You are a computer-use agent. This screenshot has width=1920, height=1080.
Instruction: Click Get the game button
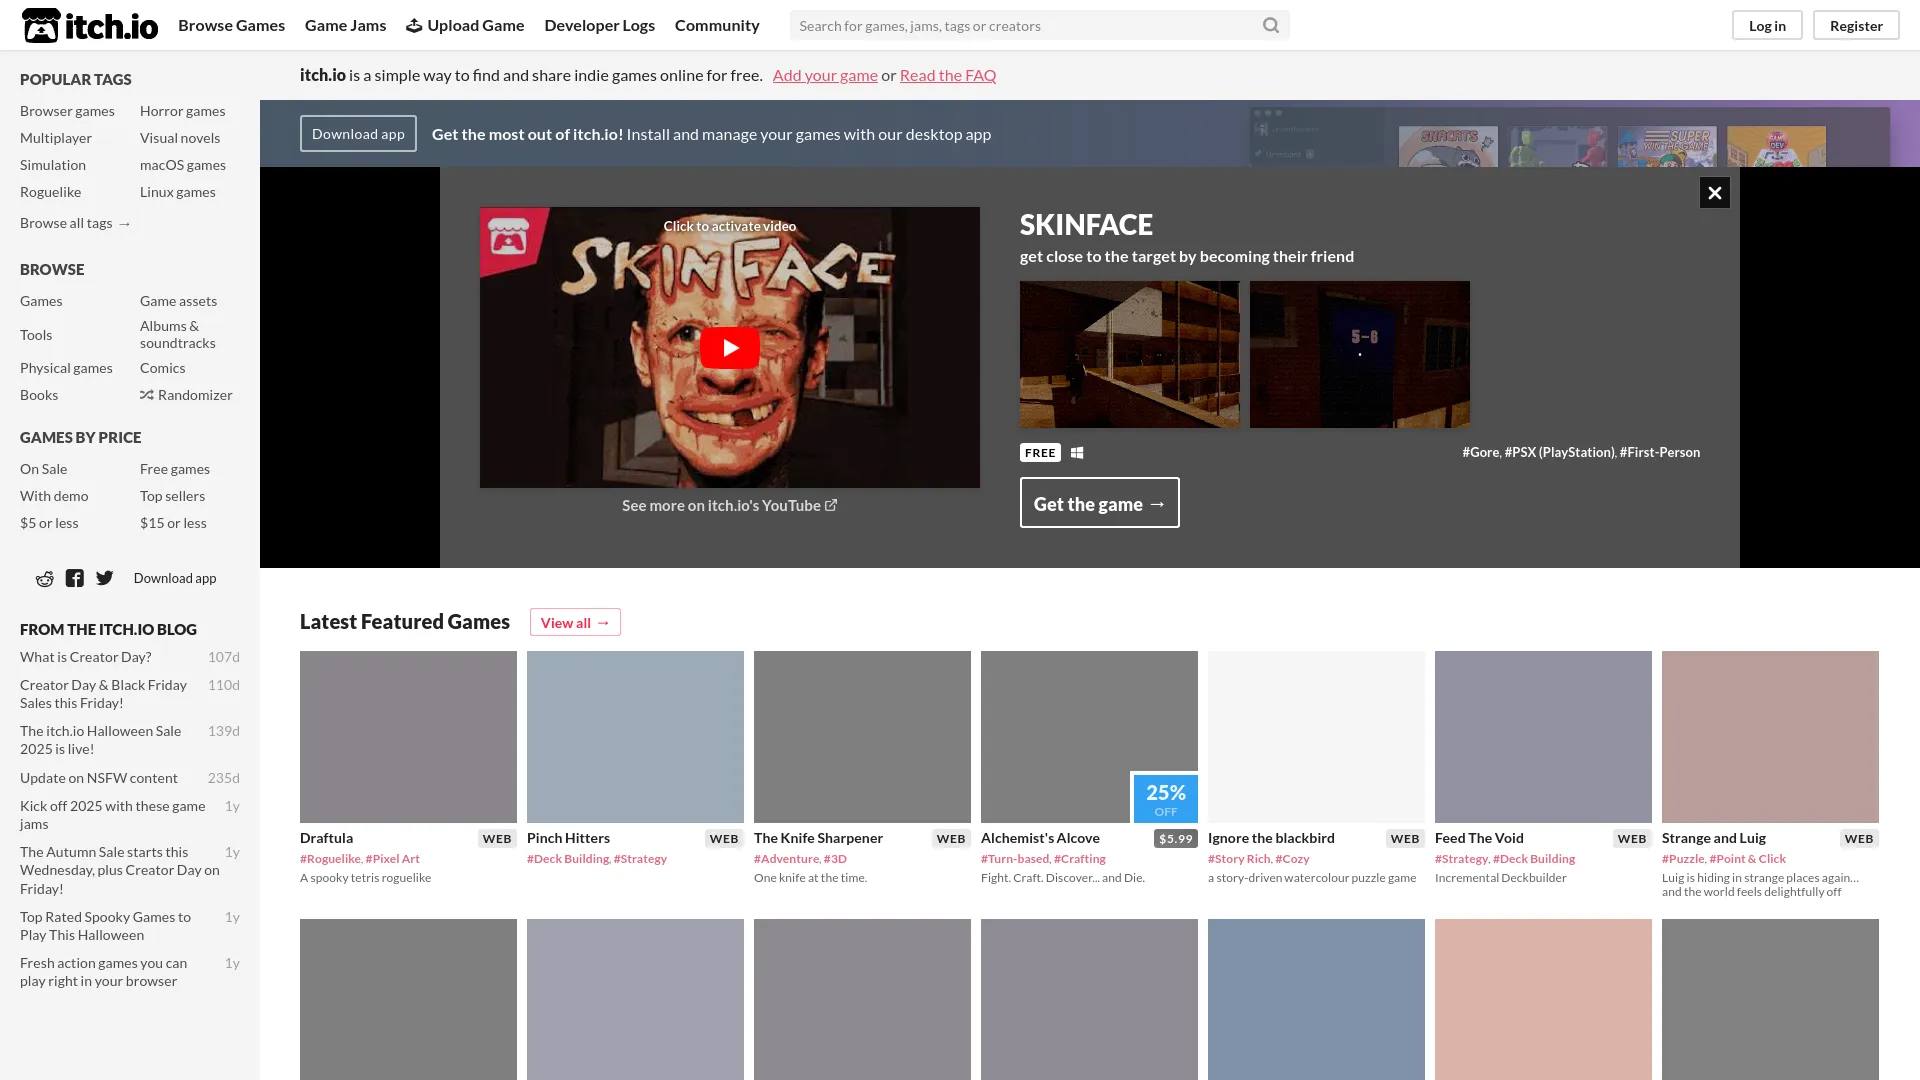pyautogui.click(x=1099, y=503)
